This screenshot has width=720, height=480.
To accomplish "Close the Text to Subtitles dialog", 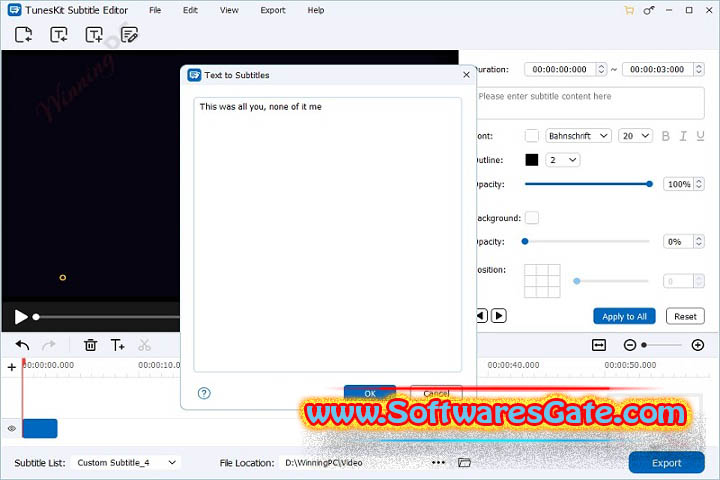I will pos(467,74).
